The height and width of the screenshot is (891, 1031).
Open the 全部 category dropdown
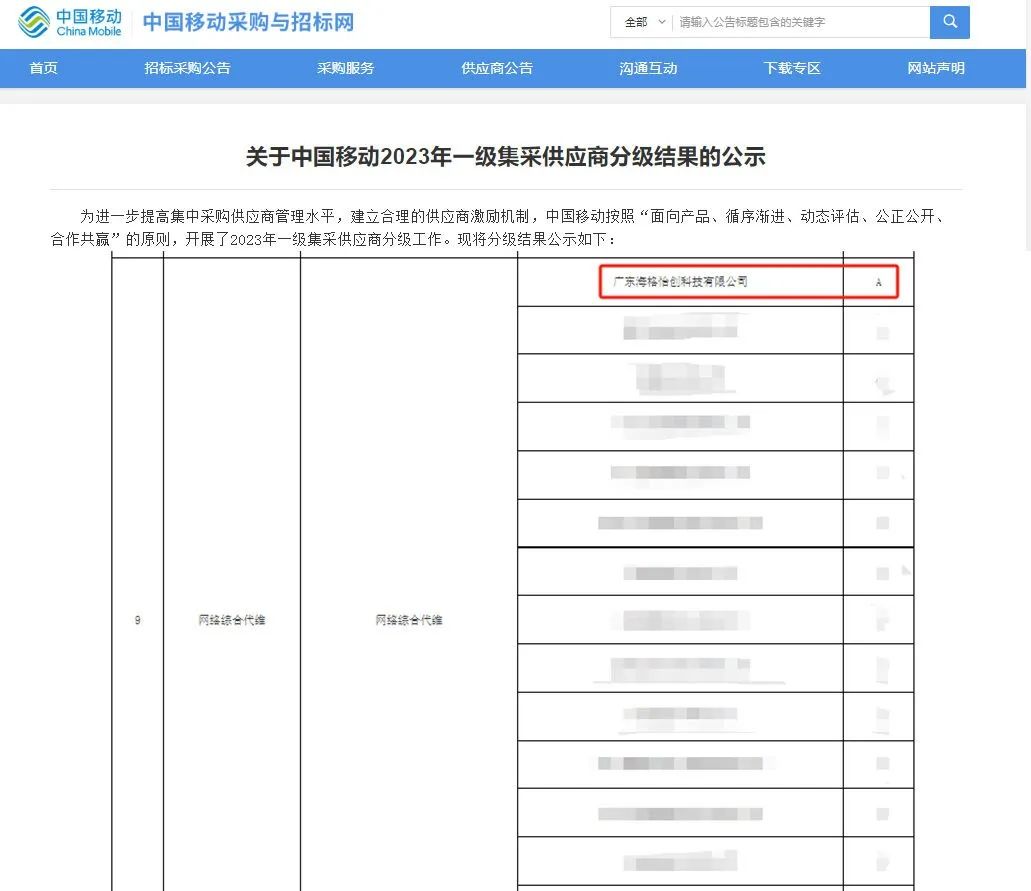click(x=644, y=22)
